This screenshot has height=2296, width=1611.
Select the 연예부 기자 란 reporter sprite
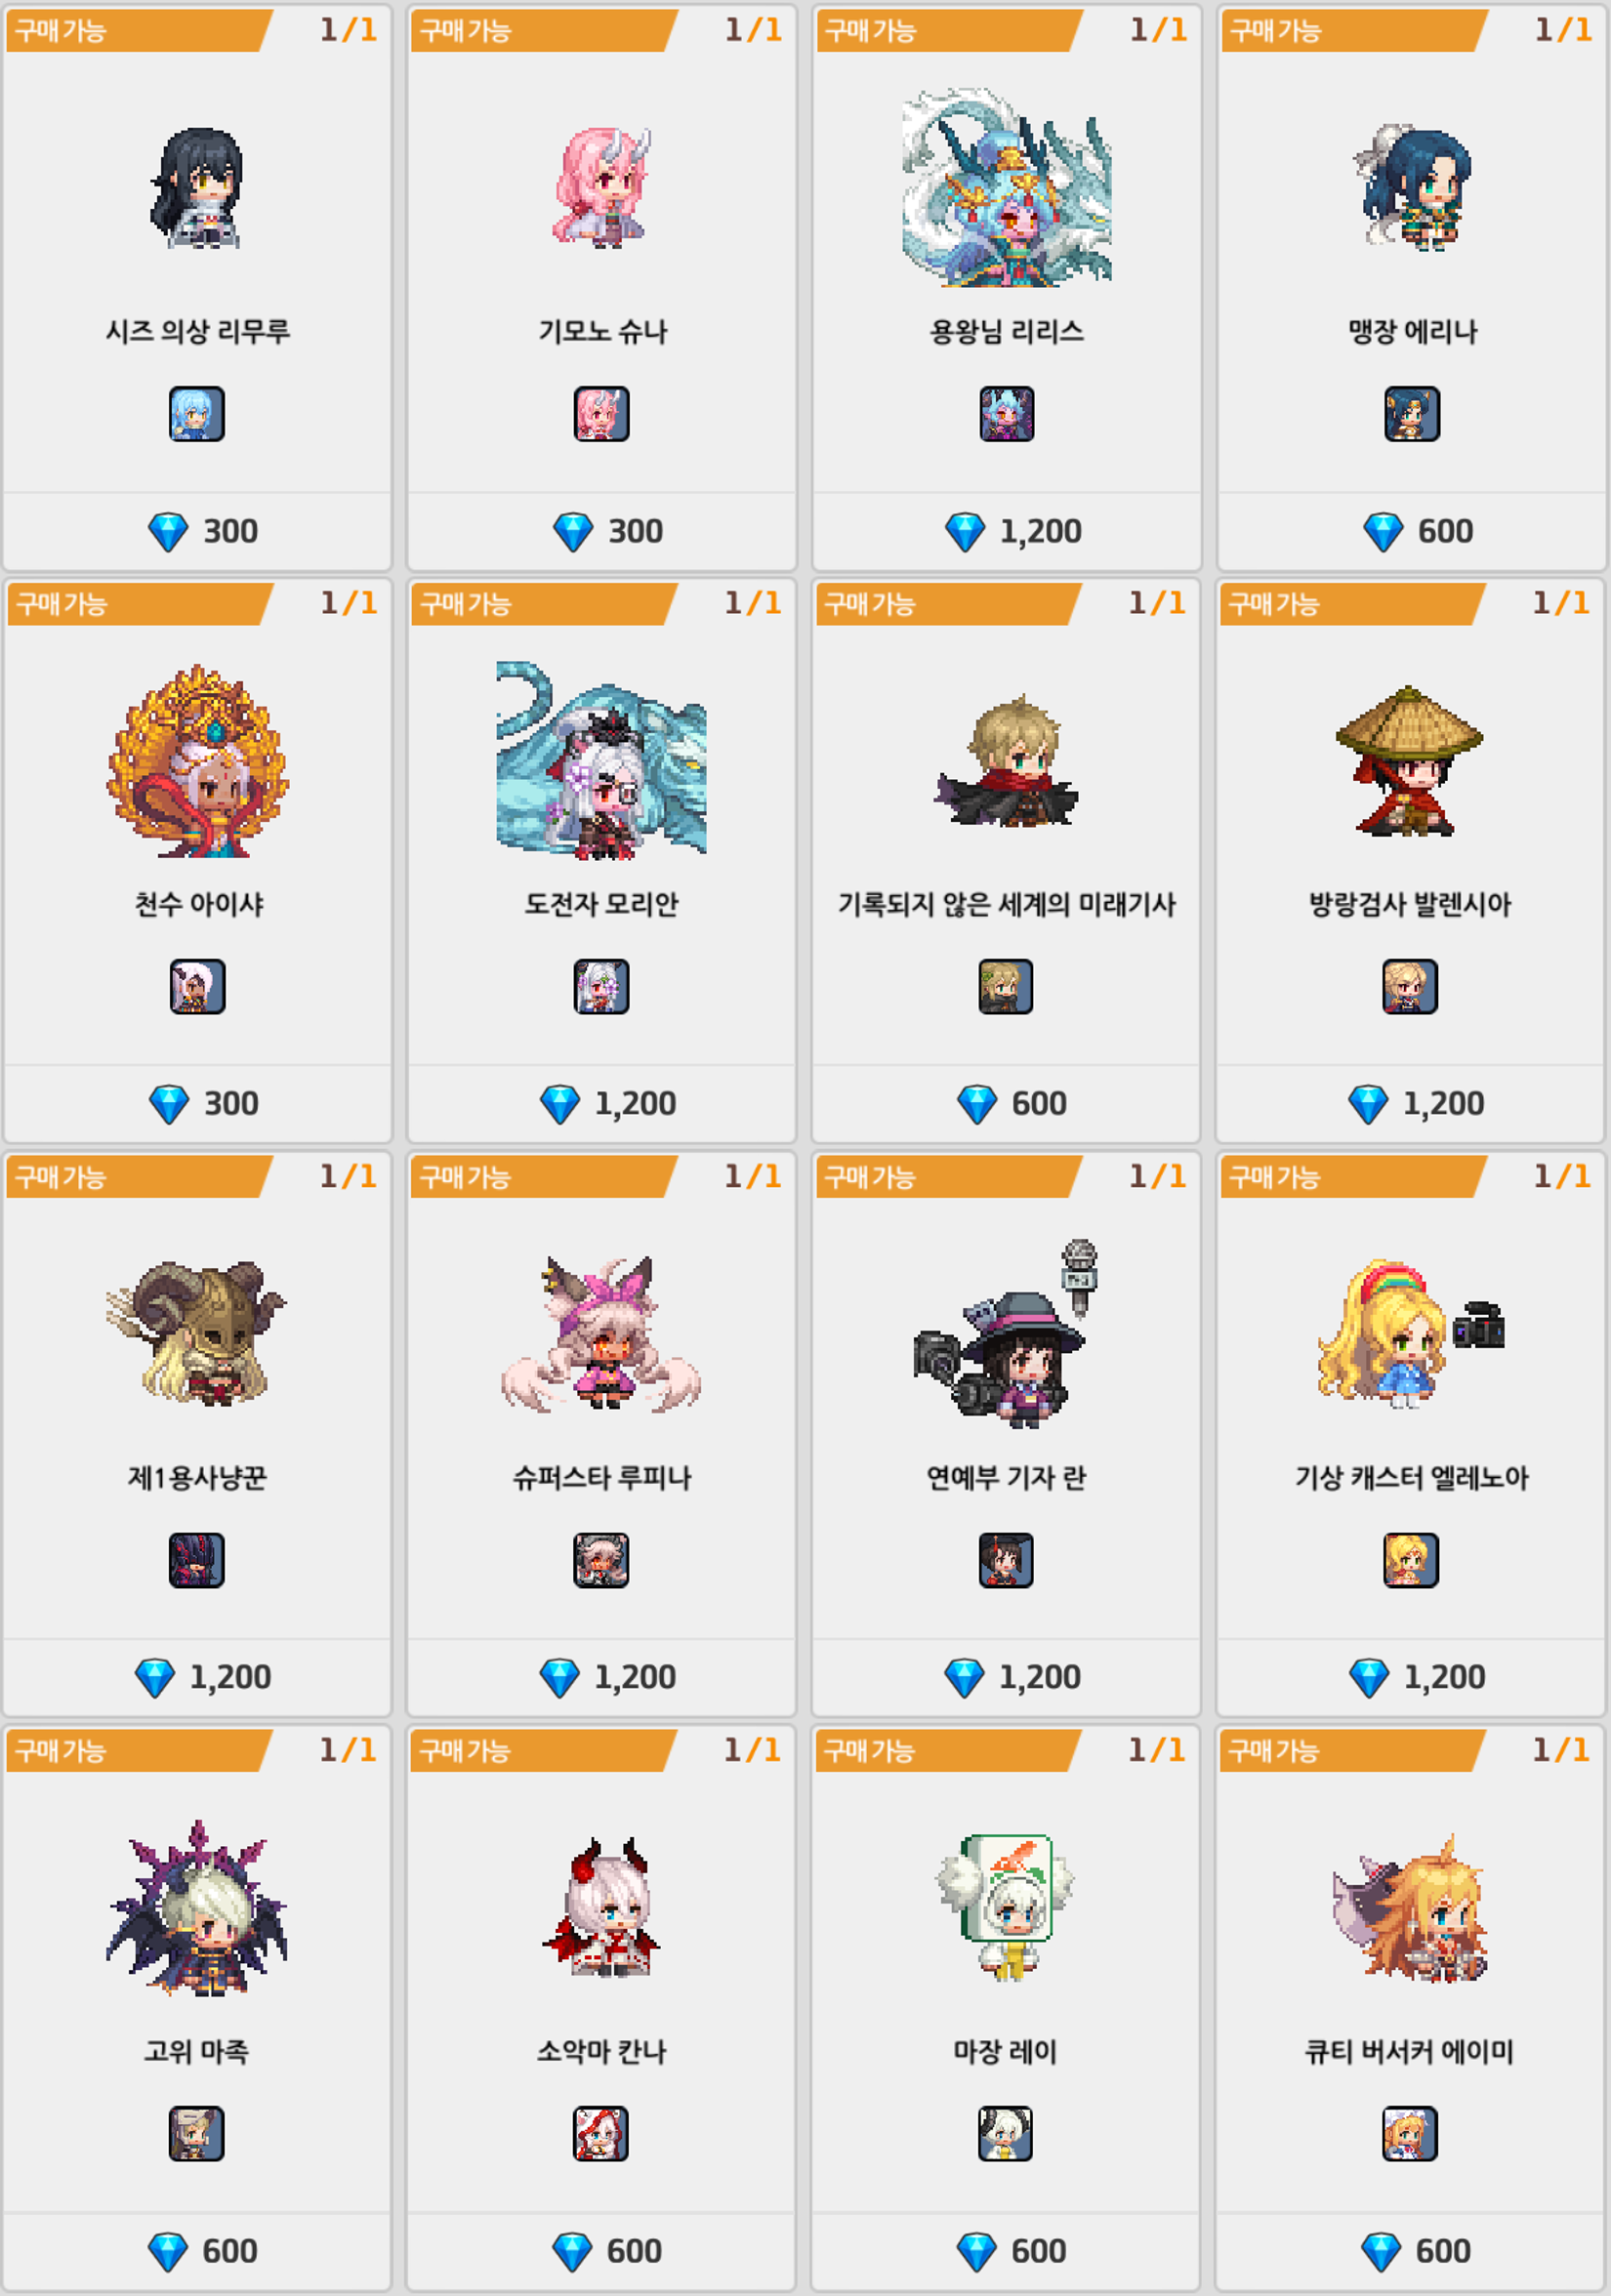pyautogui.click(x=1006, y=1328)
